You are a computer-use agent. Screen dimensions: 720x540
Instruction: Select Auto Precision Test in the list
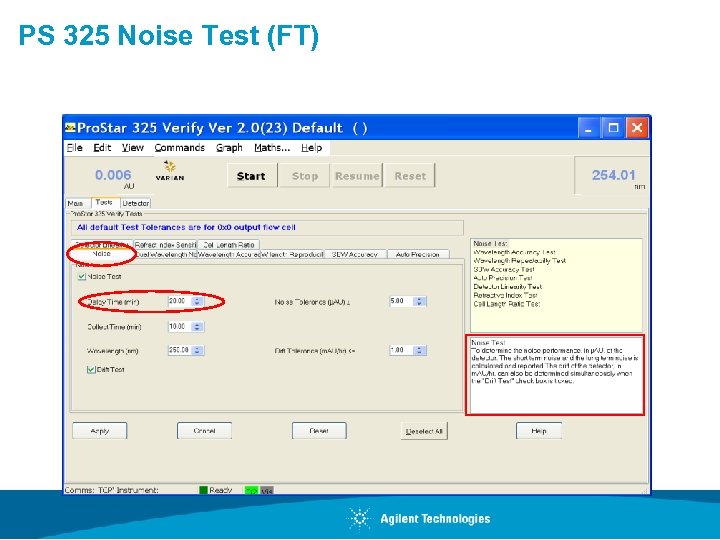coord(502,278)
